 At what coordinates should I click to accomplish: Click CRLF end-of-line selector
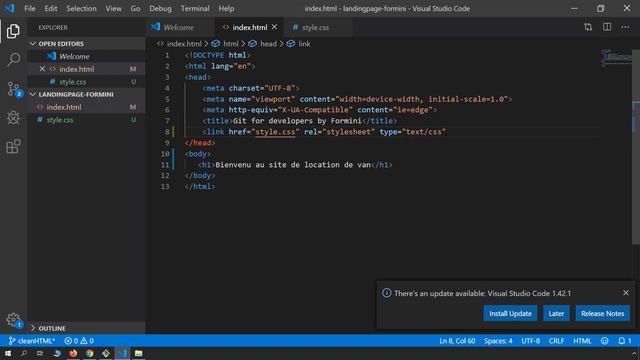556,341
